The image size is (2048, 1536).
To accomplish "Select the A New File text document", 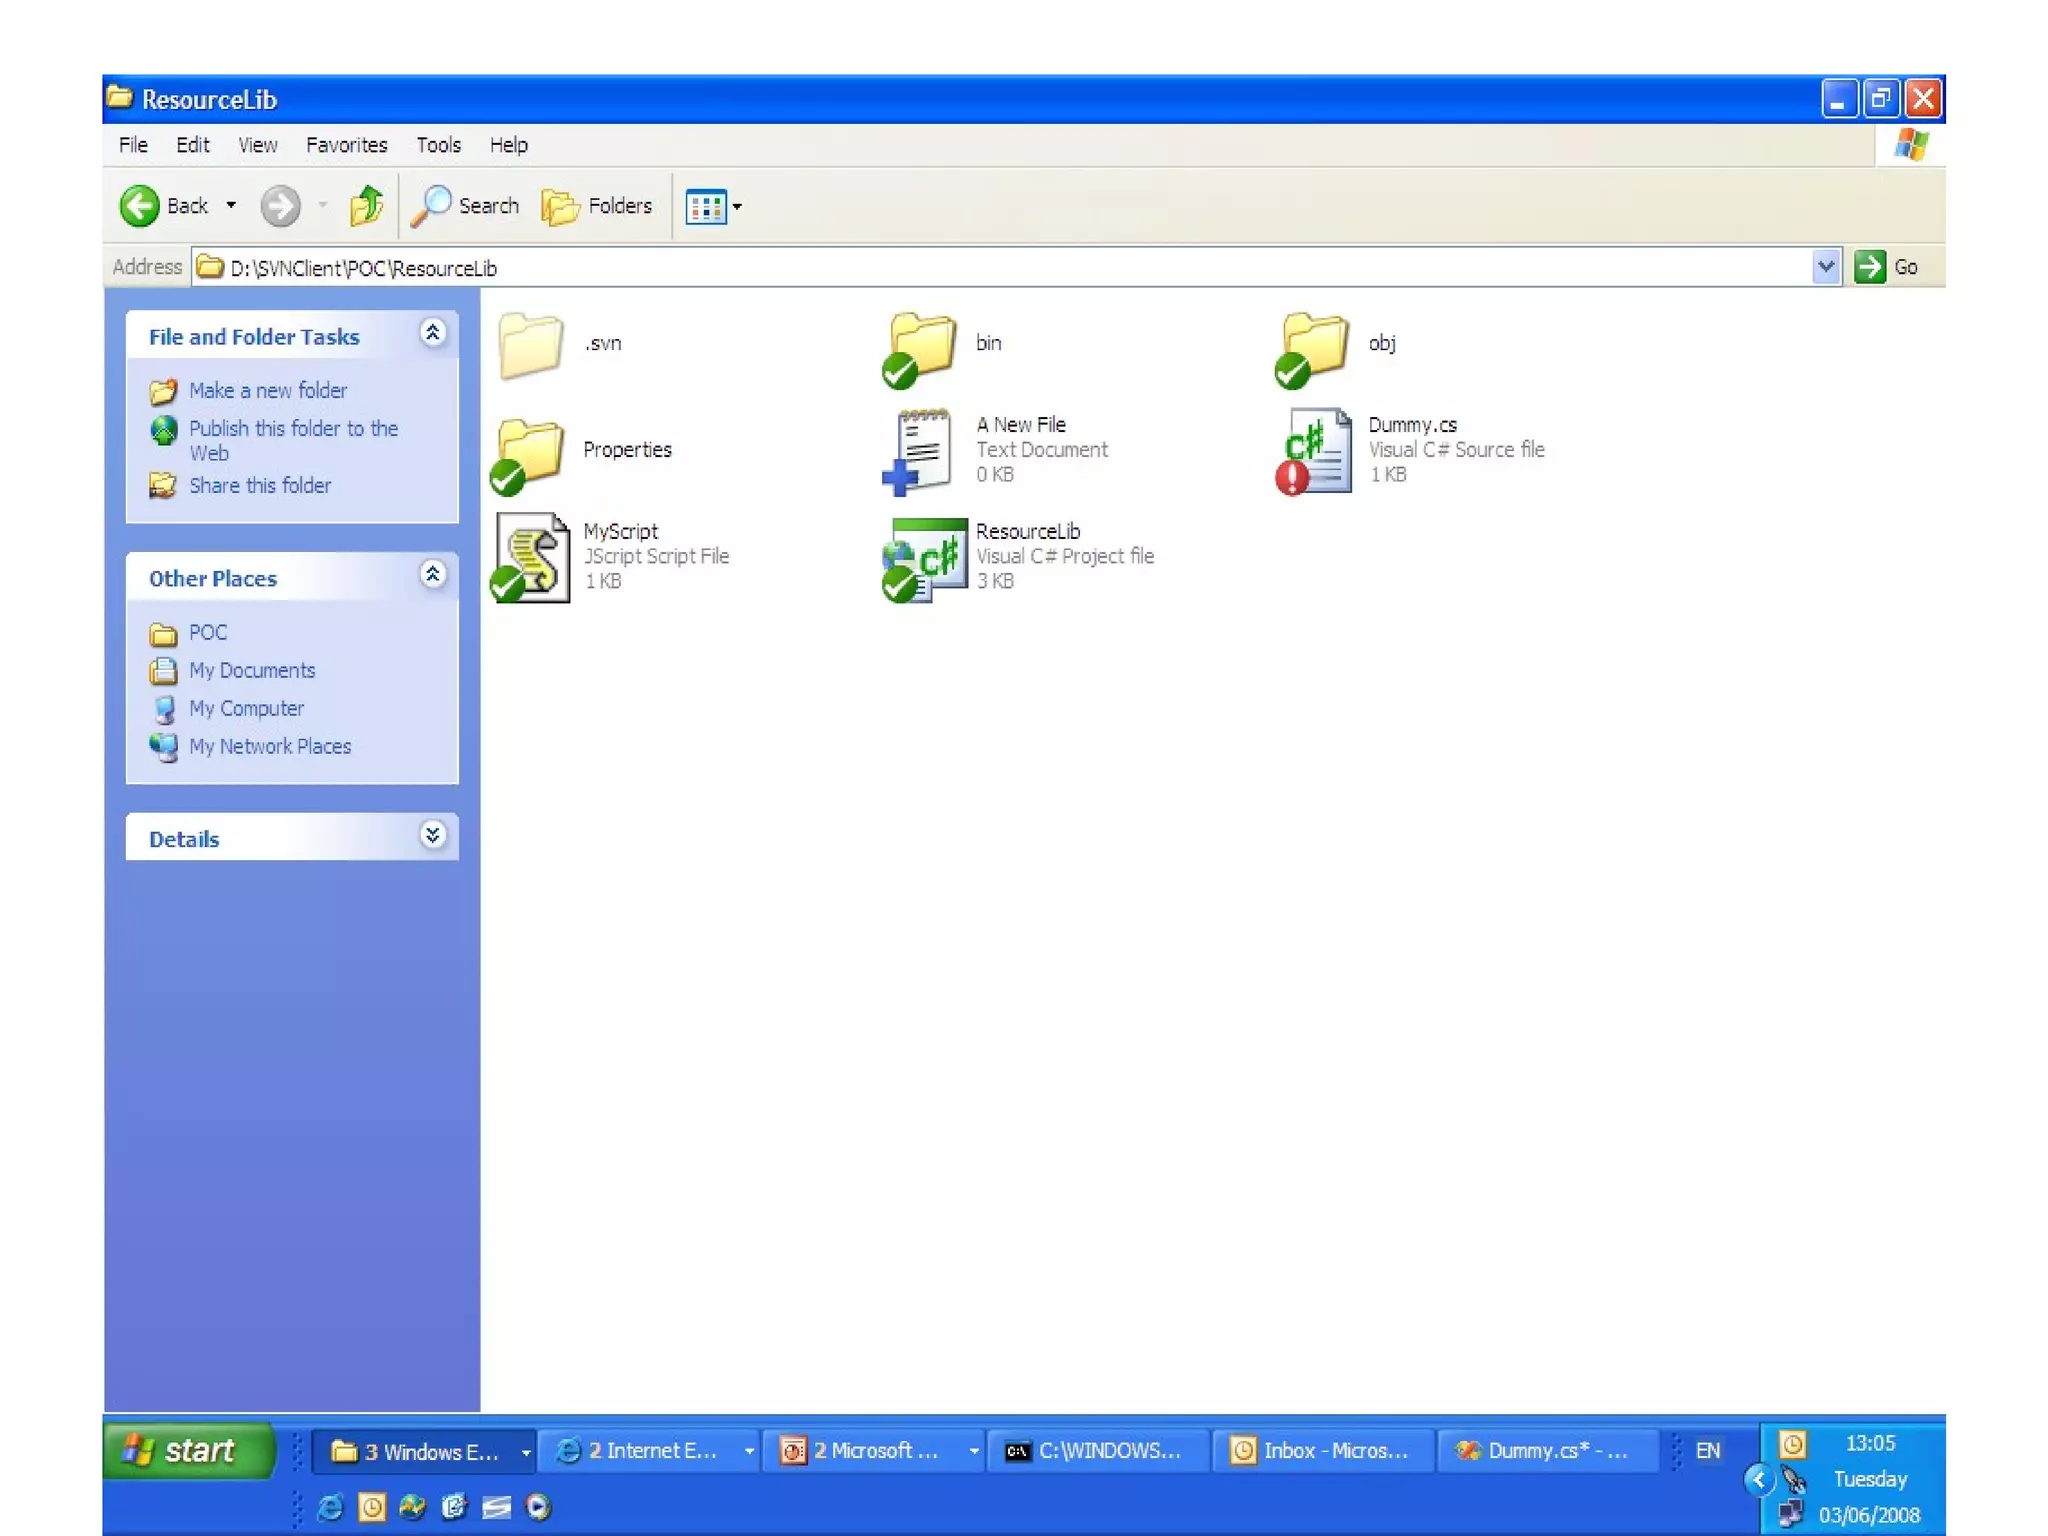I will (x=921, y=450).
